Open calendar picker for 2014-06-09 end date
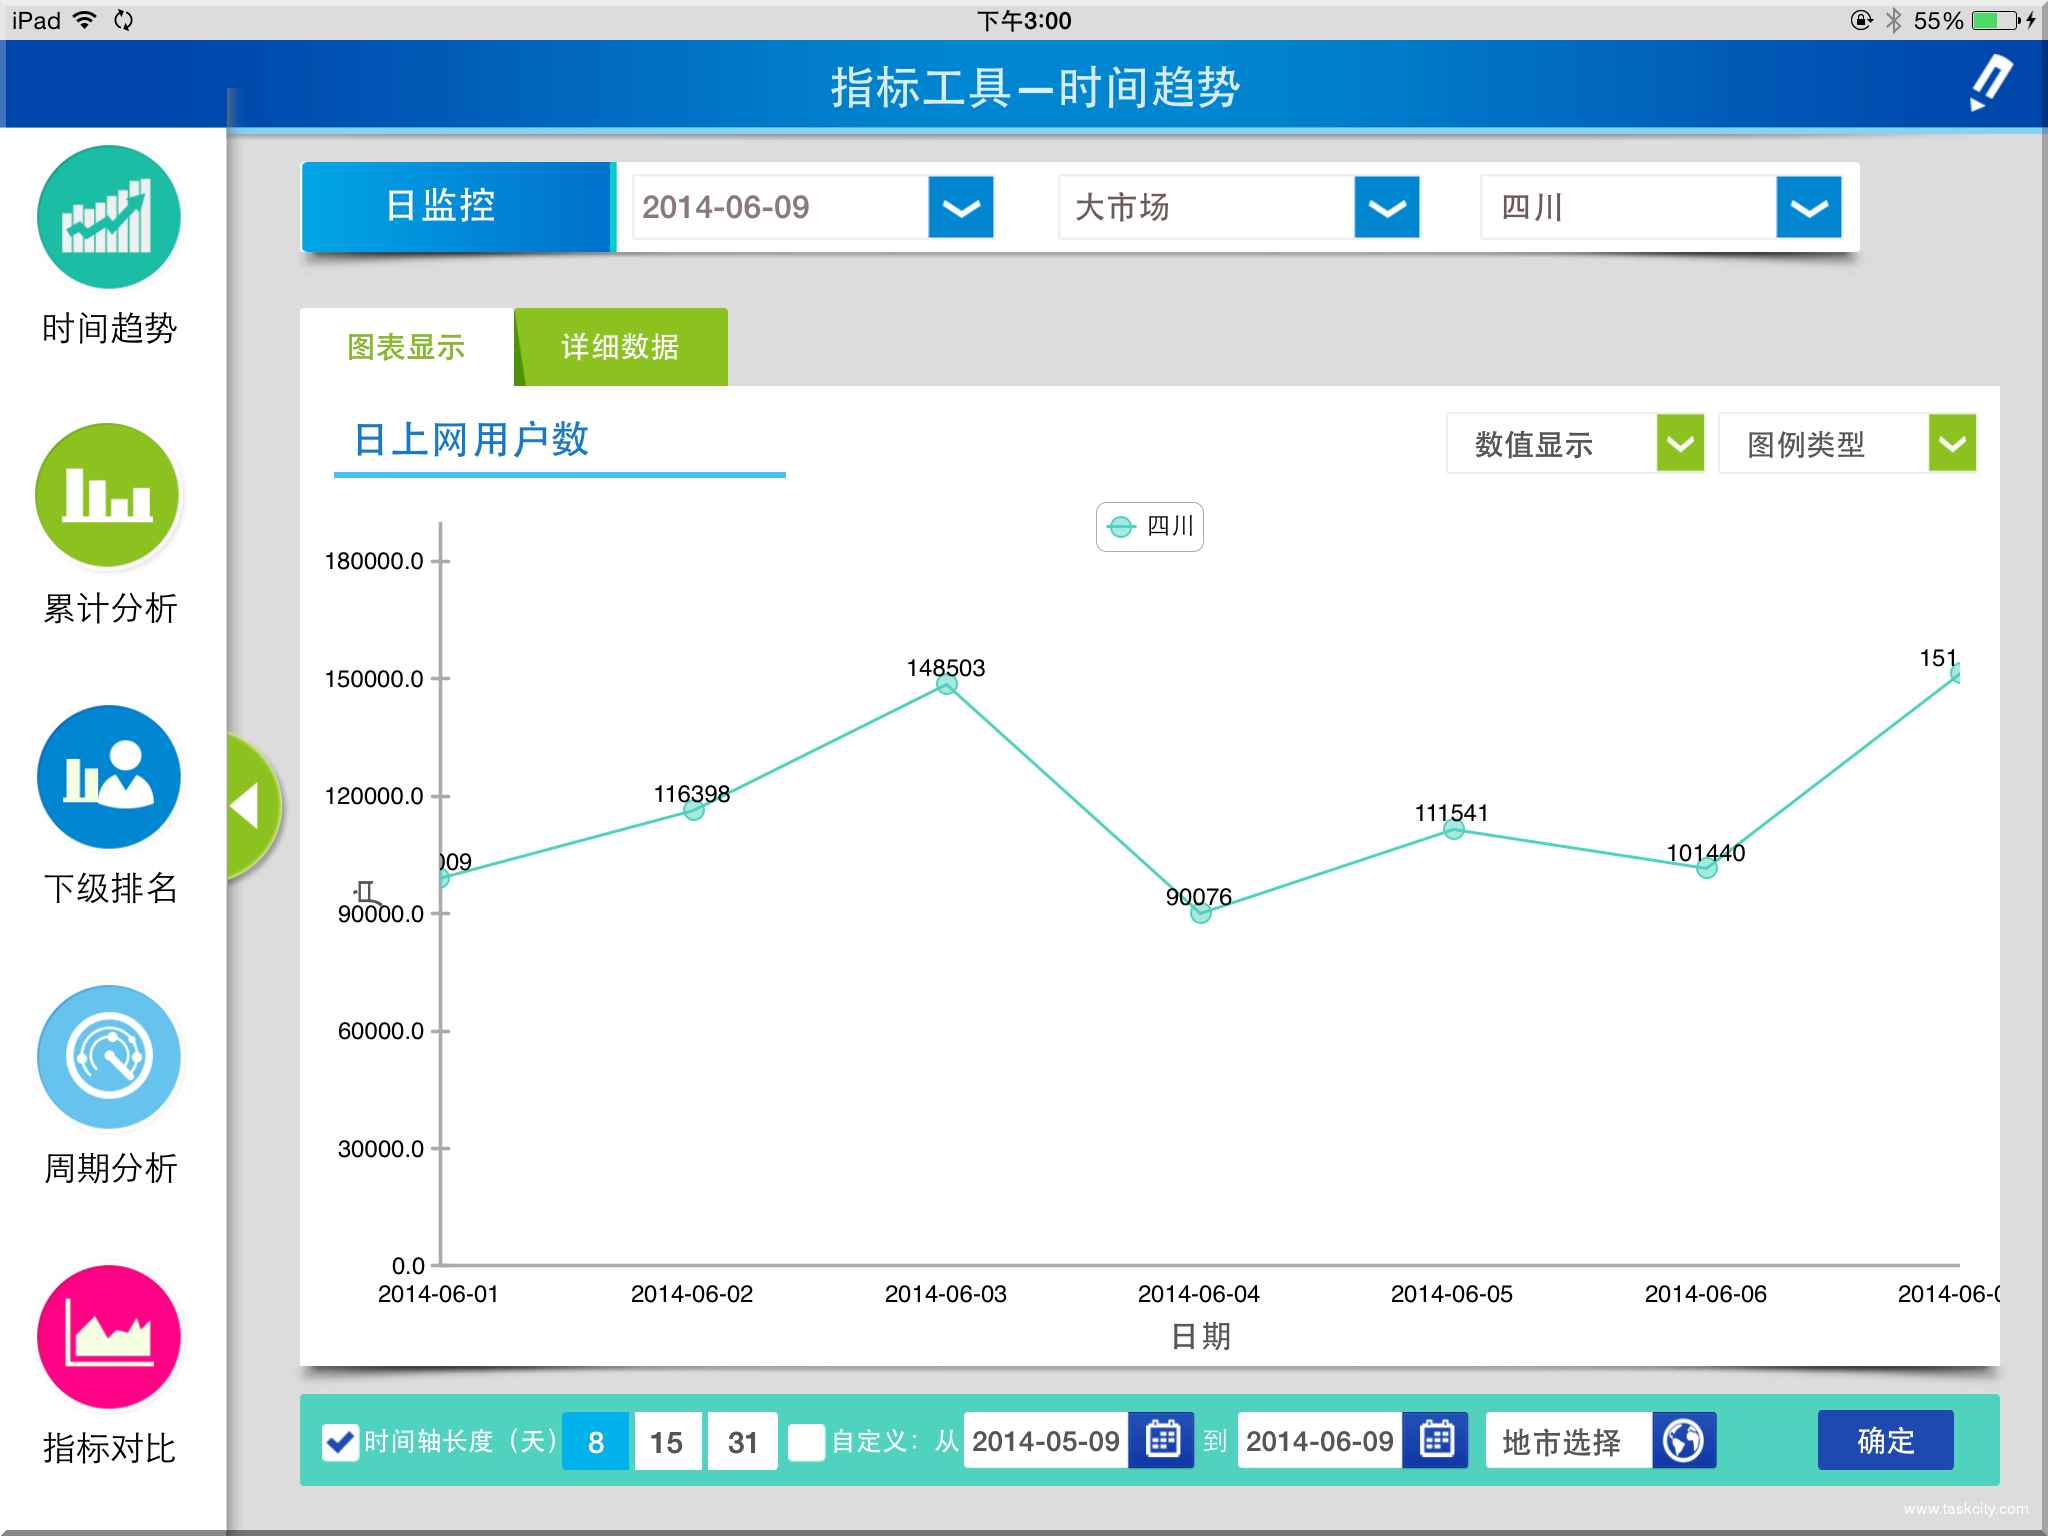The height and width of the screenshot is (1536, 2048). click(1436, 1440)
